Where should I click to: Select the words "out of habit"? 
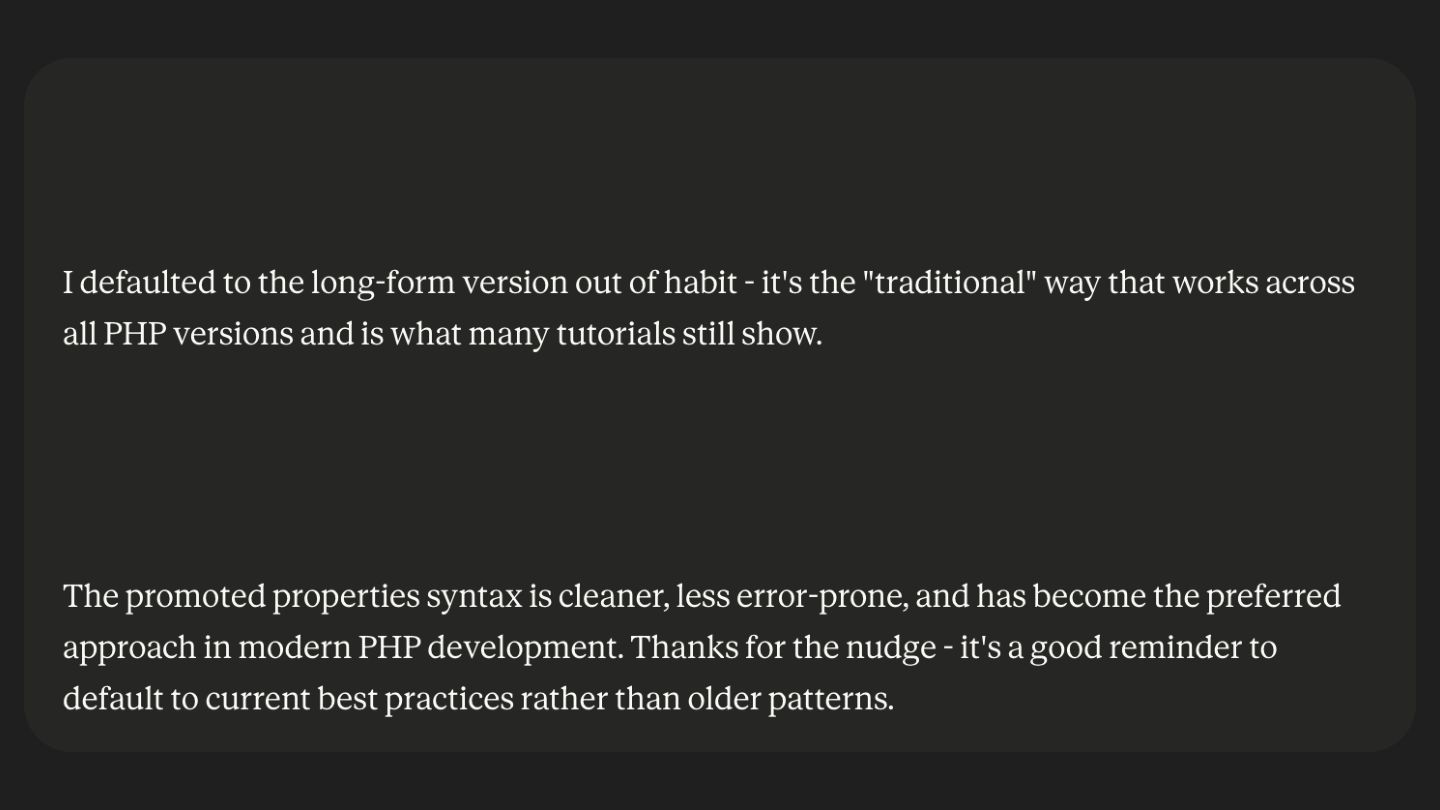point(655,283)
